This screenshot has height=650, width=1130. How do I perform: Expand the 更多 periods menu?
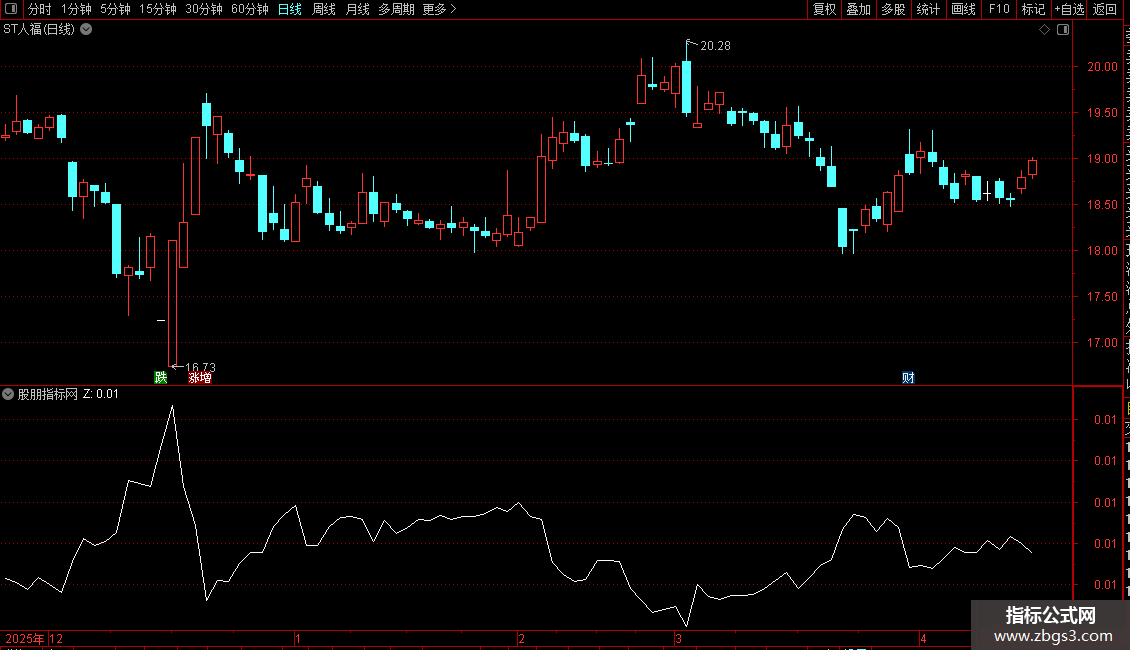tap(440, 9)
